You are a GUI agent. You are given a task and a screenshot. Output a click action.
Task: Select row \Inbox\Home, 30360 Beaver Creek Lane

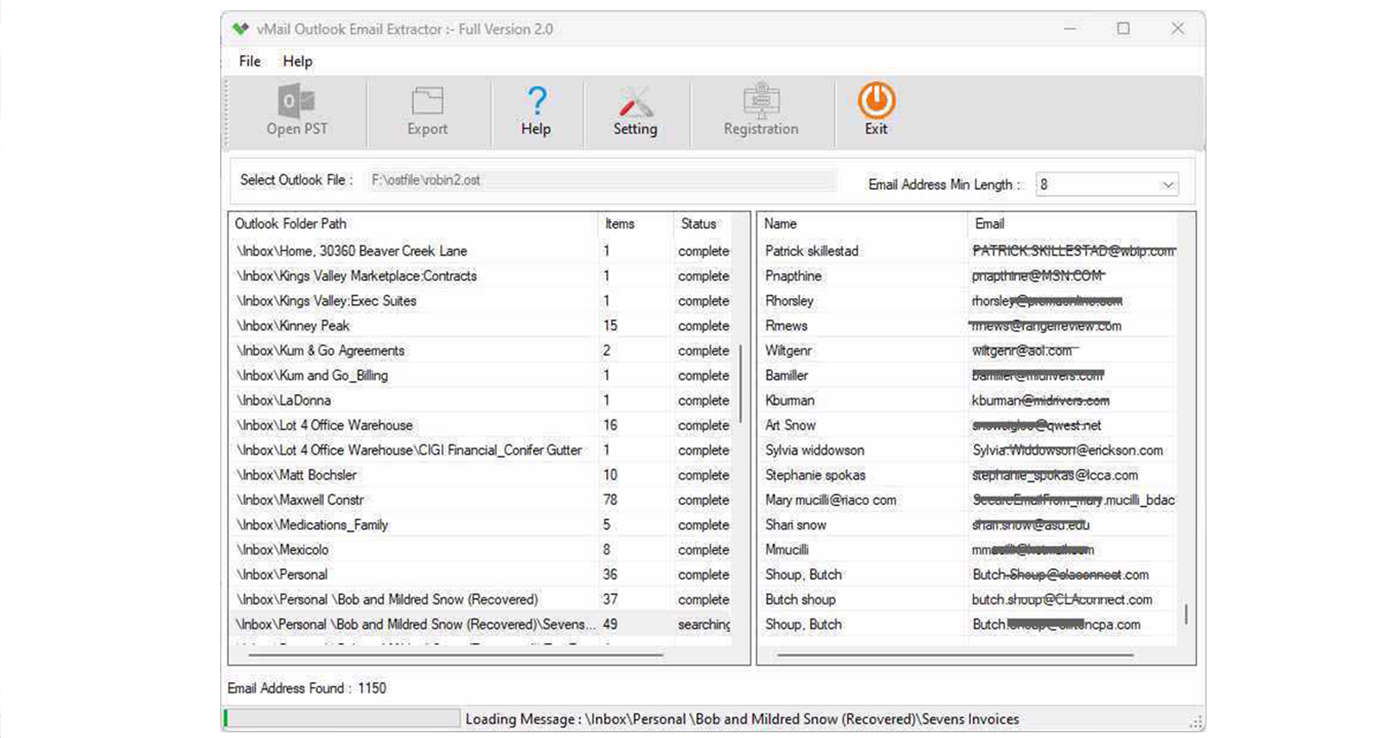[481, 251]
